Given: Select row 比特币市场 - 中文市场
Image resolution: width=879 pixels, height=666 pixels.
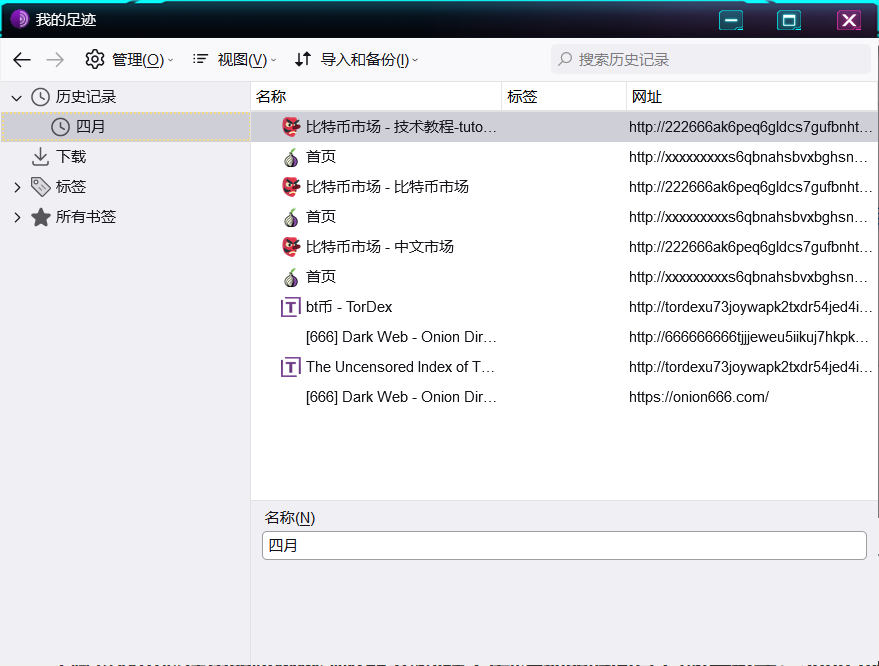Looking at the screenshot, I should 564,247.
